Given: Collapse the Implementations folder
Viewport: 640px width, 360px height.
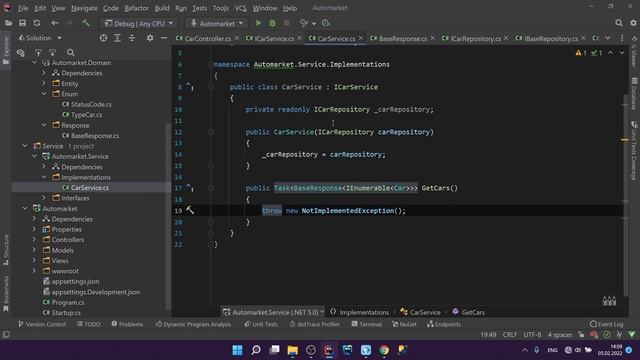Looking at the screenshot, I should [44, 177].
